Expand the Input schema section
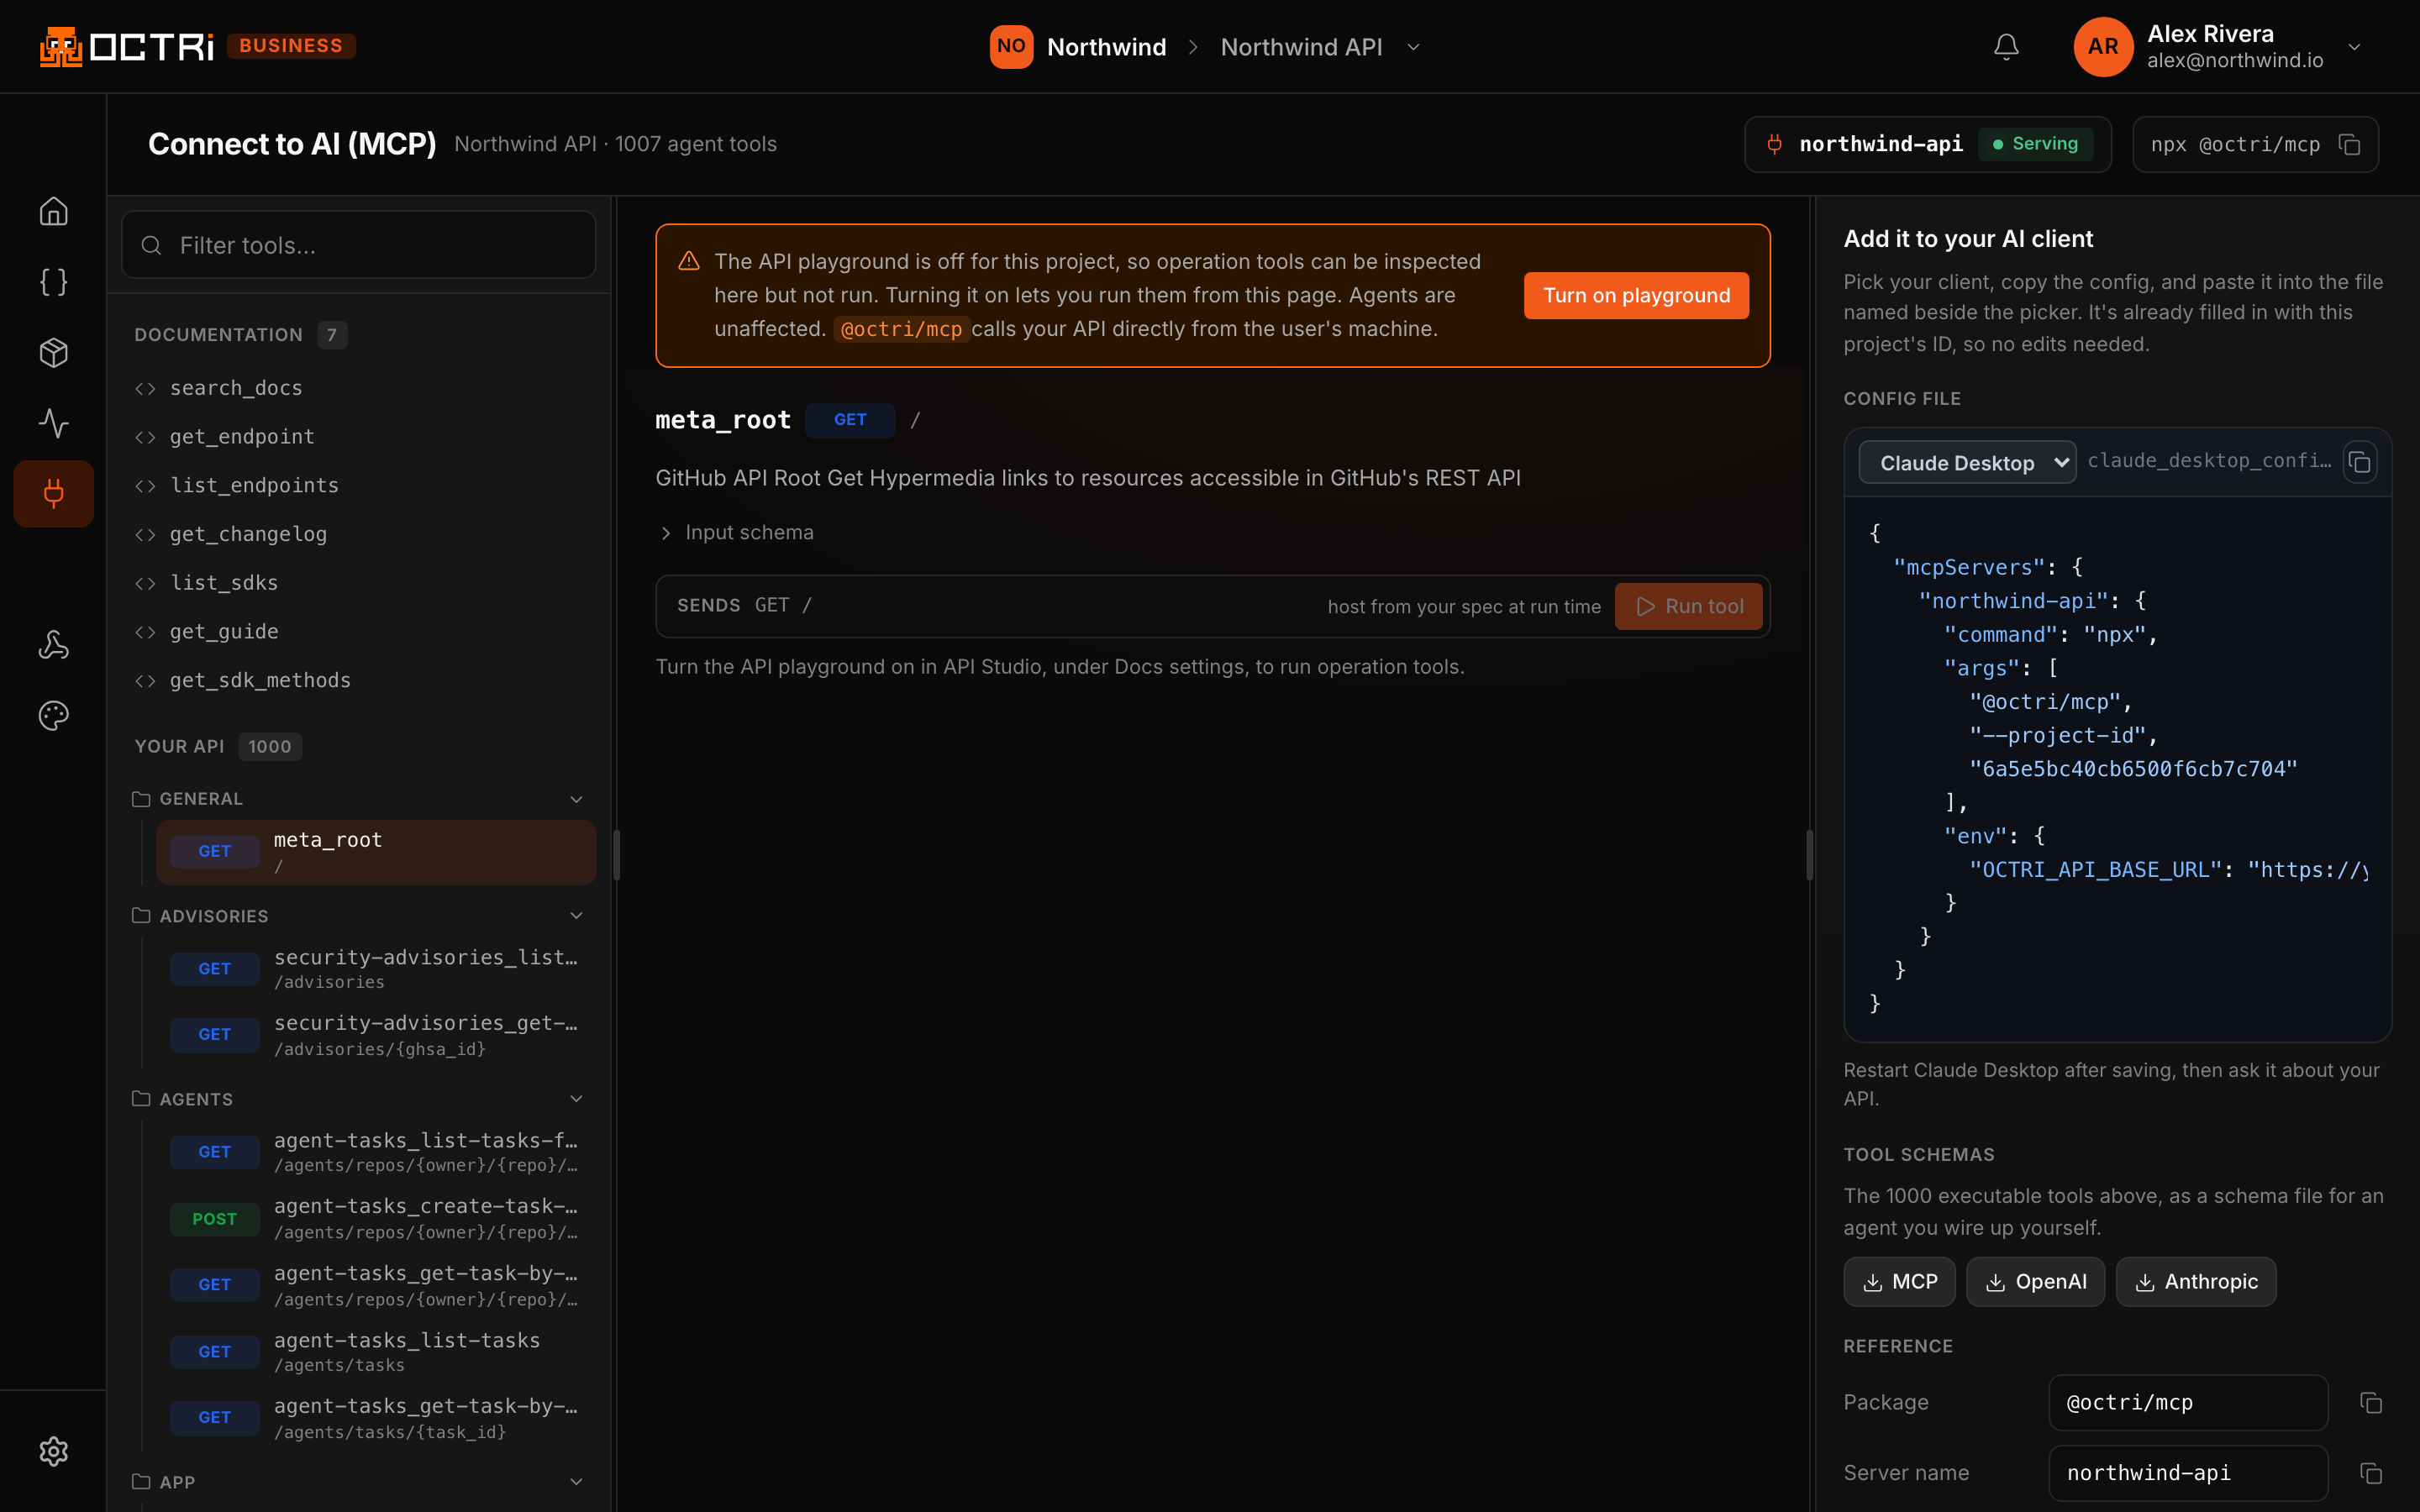The height and width of the screenshot is (1512, 2420). tap(736, 533)
